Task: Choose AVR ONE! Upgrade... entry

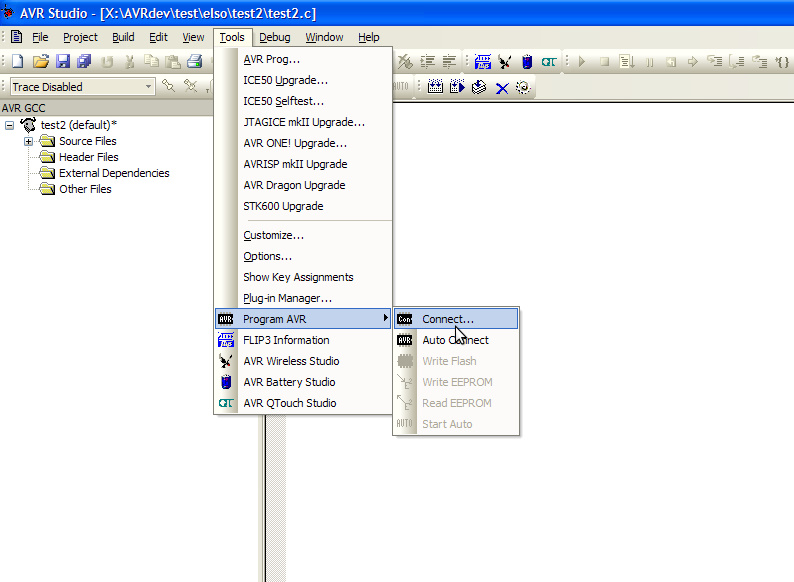Action: [303, 143]
